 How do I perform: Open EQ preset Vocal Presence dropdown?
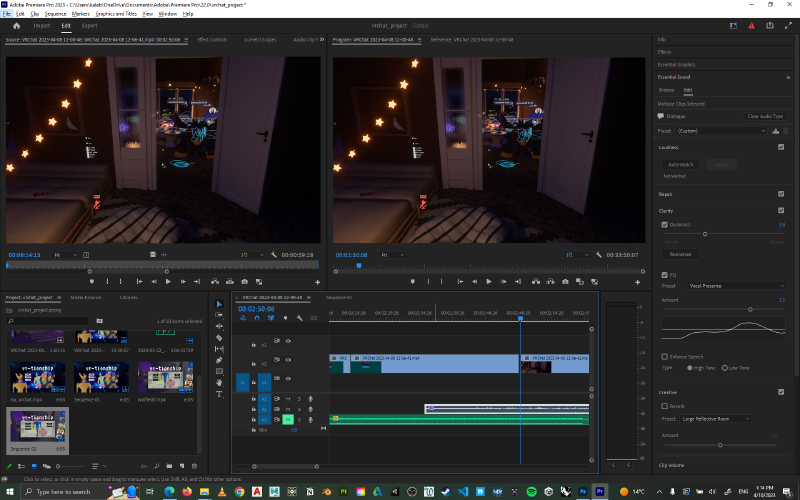[736, 286]
